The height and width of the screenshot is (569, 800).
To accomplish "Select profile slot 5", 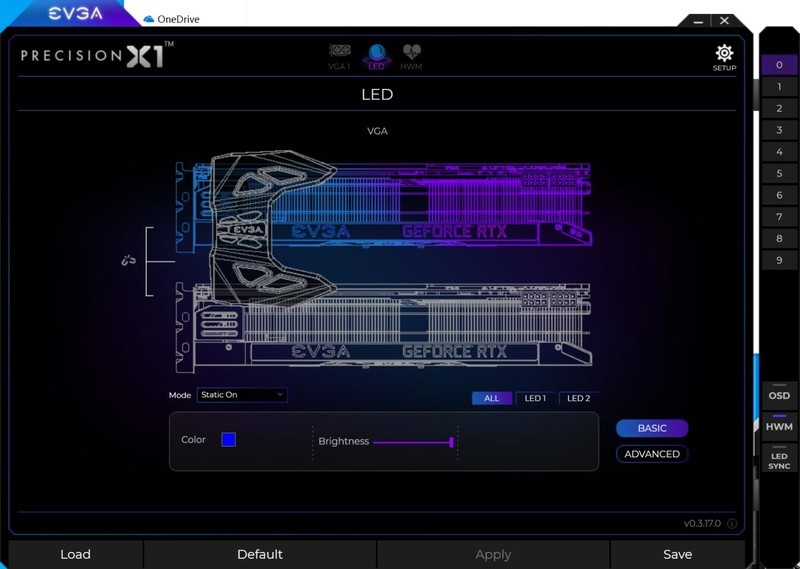I will pos(779,174).
